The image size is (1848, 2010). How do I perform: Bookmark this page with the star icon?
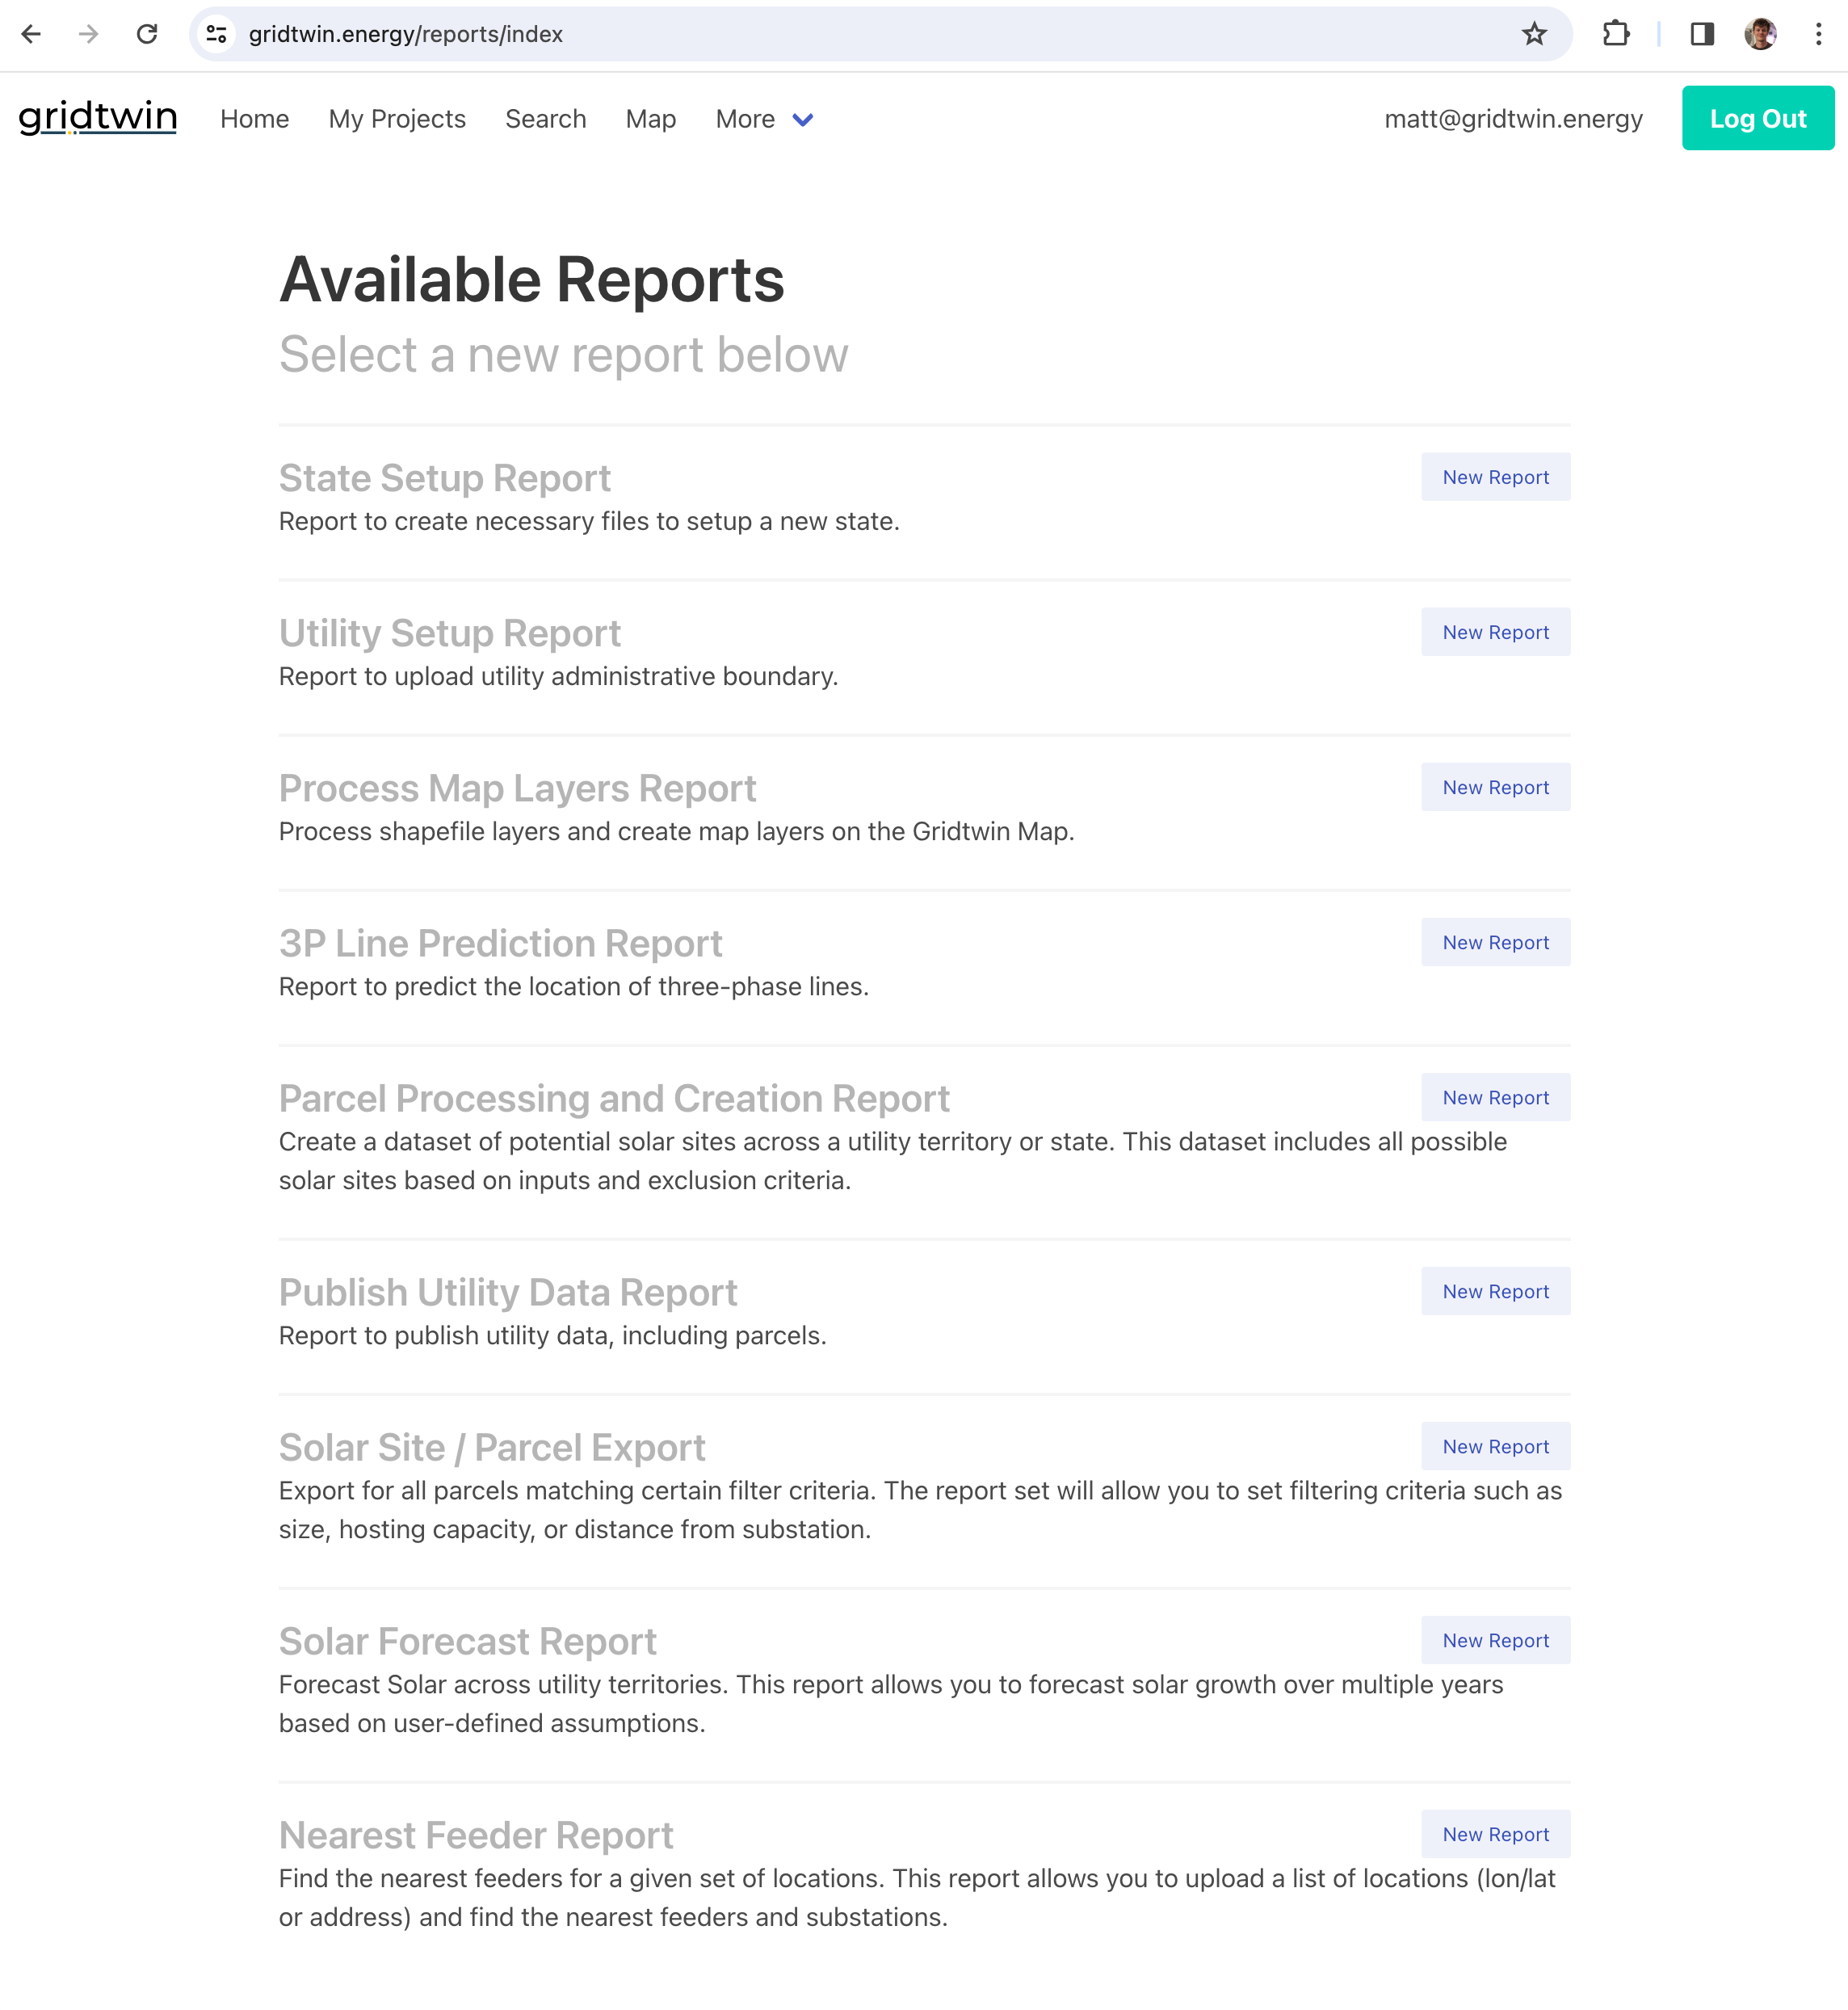[x=1534, y=34]
